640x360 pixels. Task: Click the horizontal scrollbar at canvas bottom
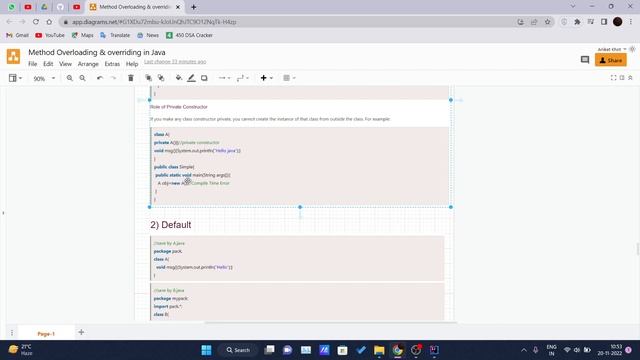pyautogui.click(x=331, y=322)
